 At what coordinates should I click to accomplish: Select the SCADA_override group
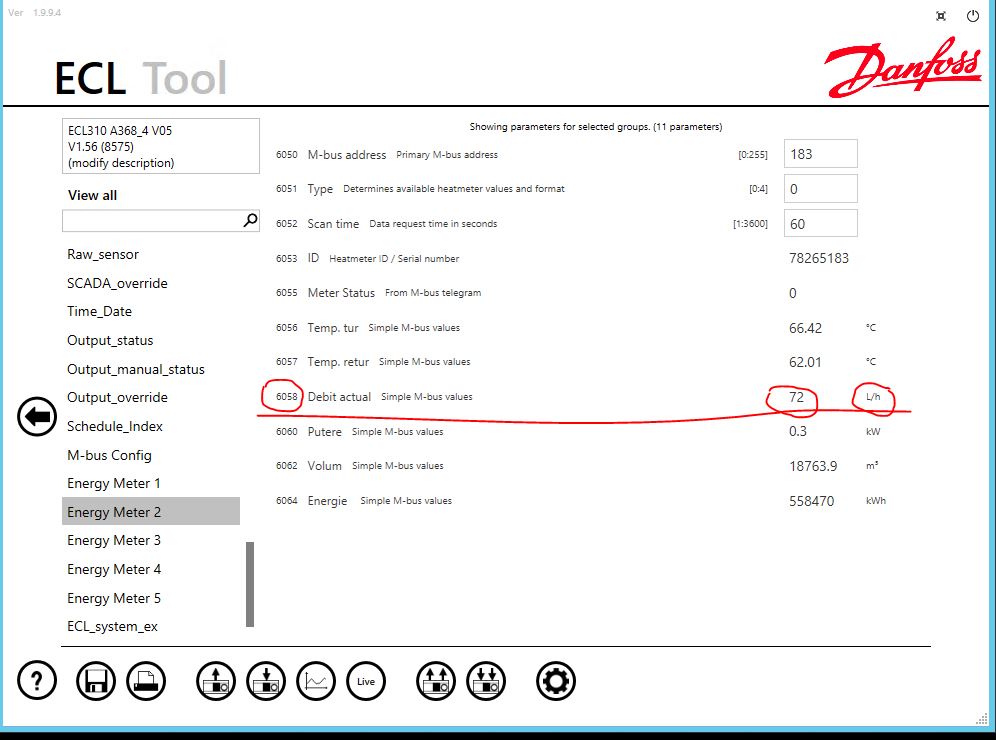pyautogui.click(x=118, y=283)
